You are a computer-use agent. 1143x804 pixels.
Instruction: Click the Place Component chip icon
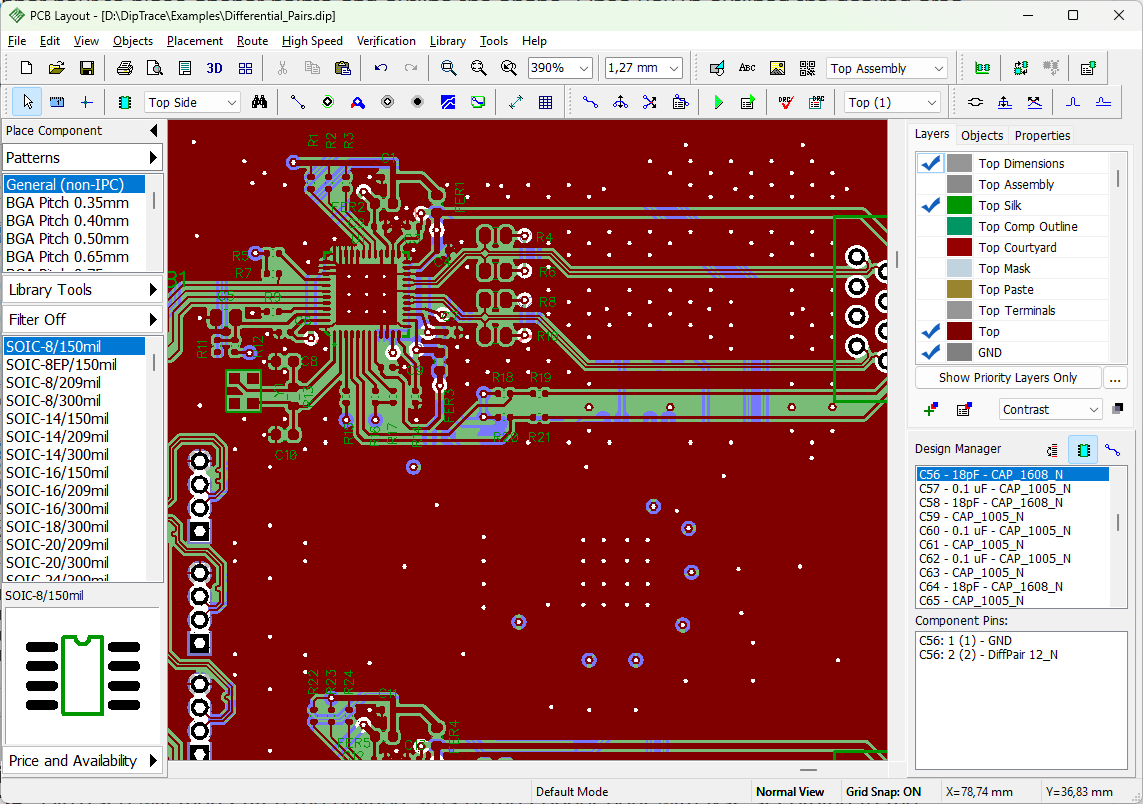pyautogui.click(x=125, y=102)
